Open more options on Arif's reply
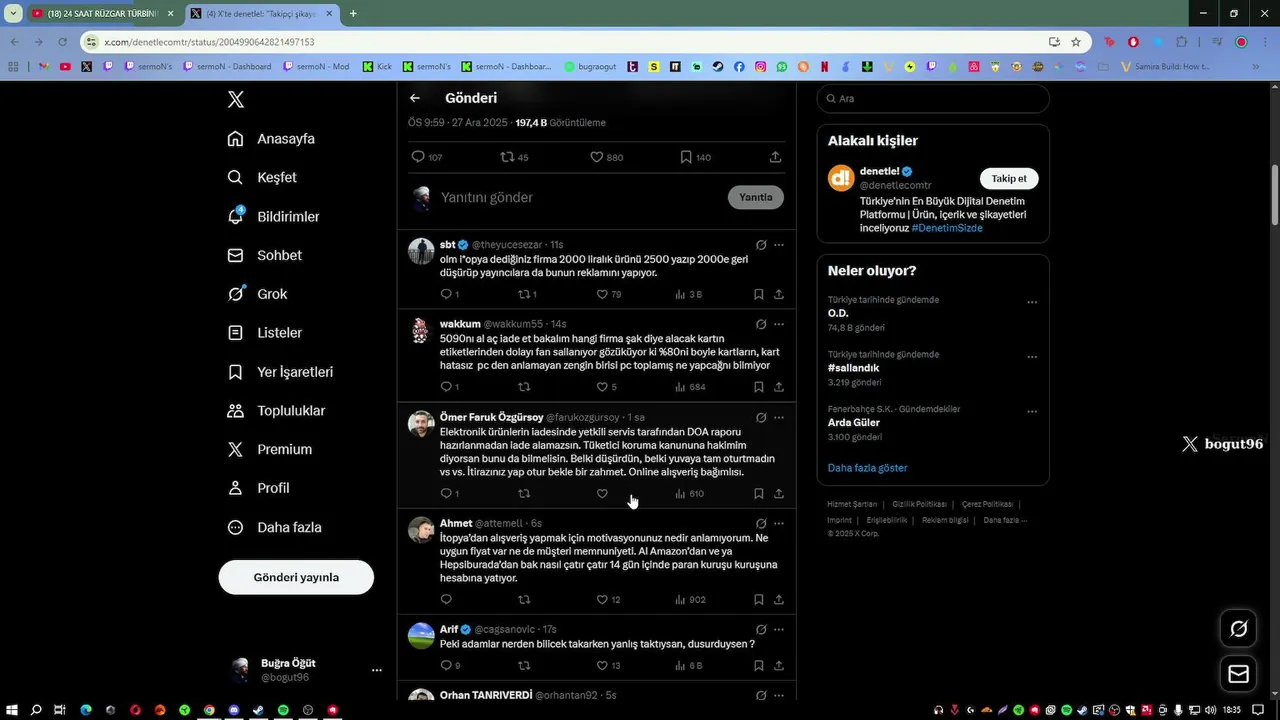Screen dimensions: 1280x720 tap(779, 630)
